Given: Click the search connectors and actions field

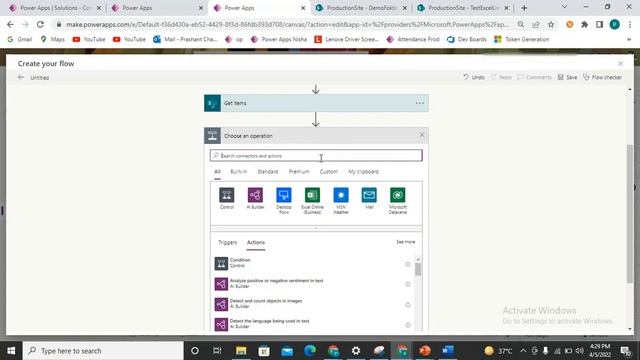Looking at the screenshot, I should point(316,156).
